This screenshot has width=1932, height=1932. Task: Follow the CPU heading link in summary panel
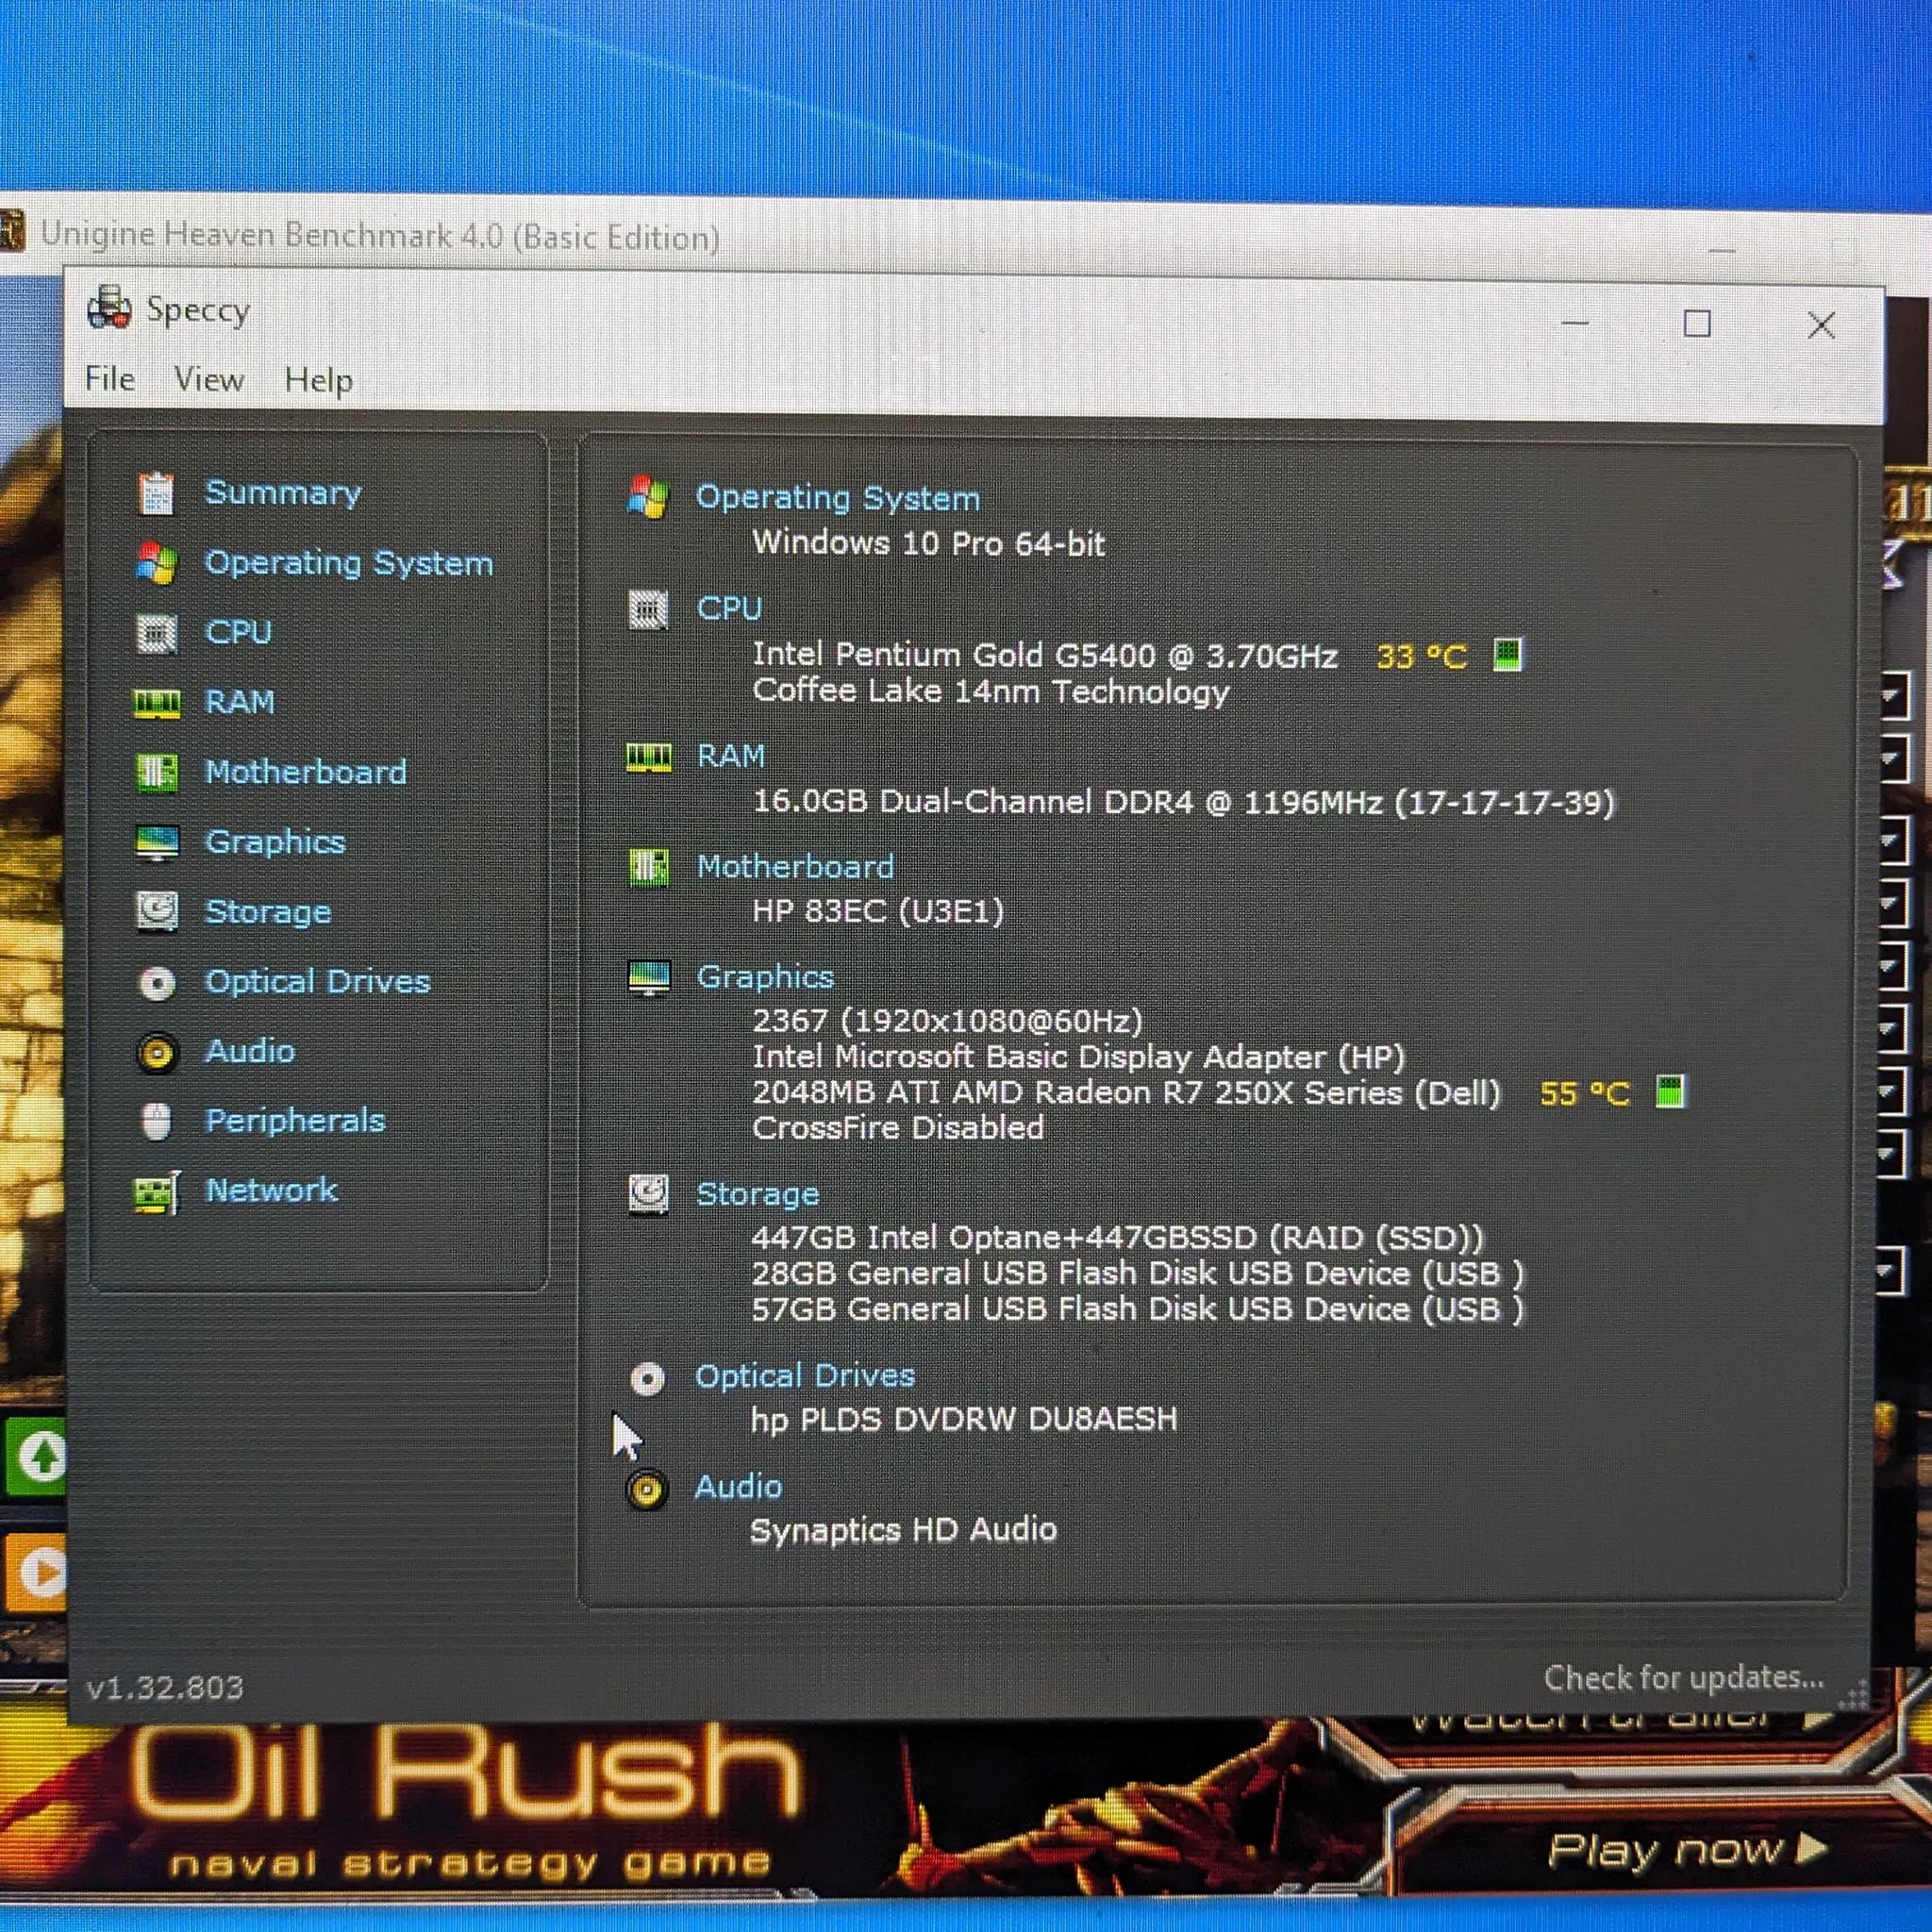pos(730,608)
